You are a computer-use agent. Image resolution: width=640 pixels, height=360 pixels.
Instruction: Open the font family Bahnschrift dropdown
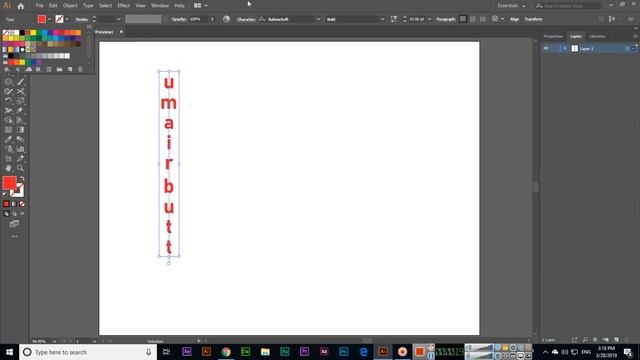pos(318,19)
